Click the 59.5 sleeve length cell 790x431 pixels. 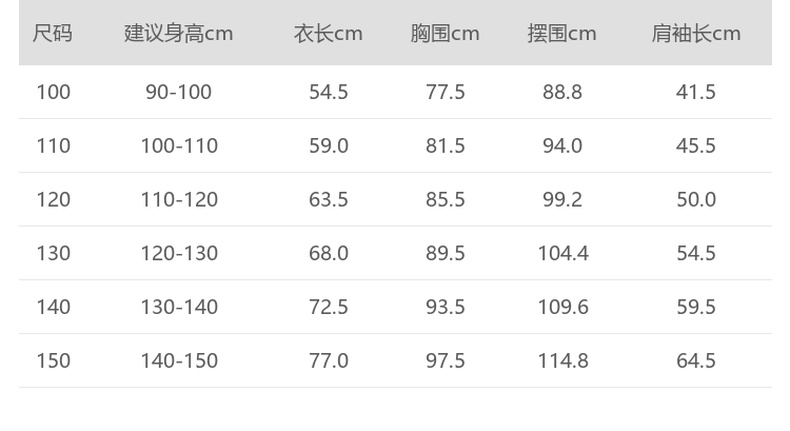tap(696, 307)
